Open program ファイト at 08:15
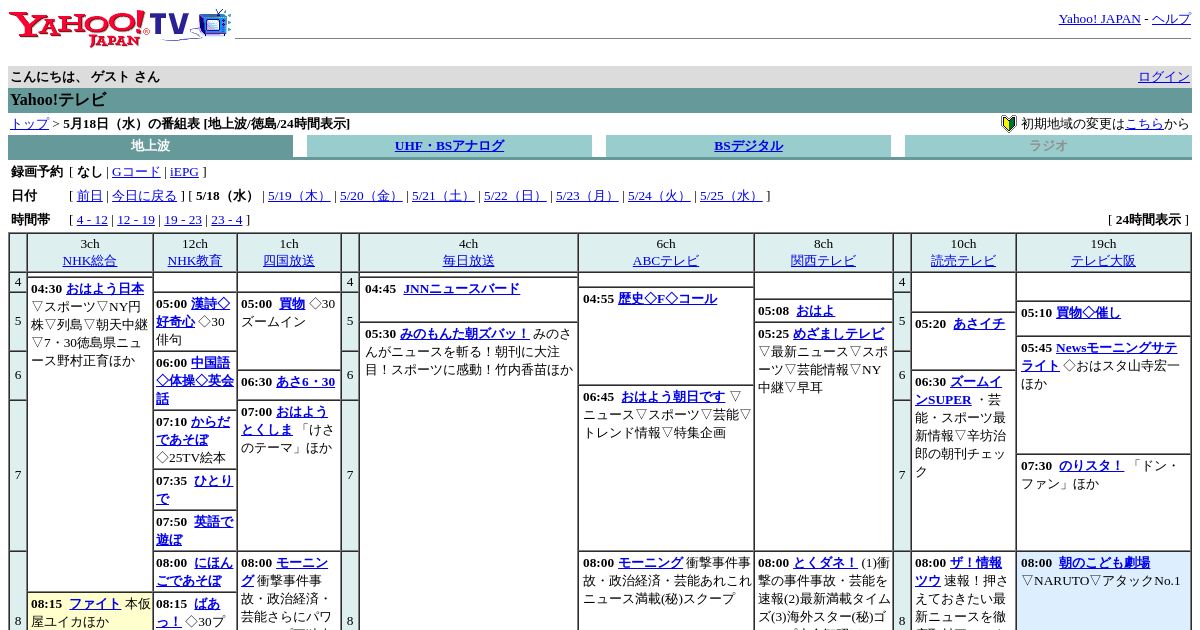This screenshot has width=1200, height=630. 95,604
